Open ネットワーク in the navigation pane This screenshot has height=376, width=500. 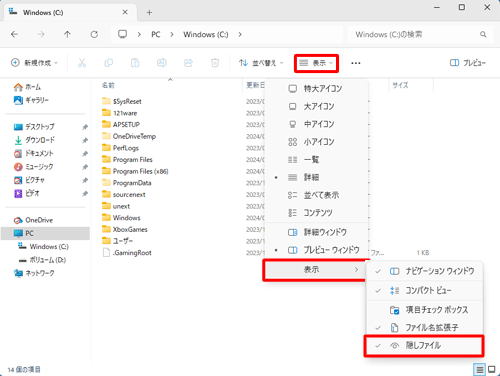pyautogui.click(x=34, y=273)
